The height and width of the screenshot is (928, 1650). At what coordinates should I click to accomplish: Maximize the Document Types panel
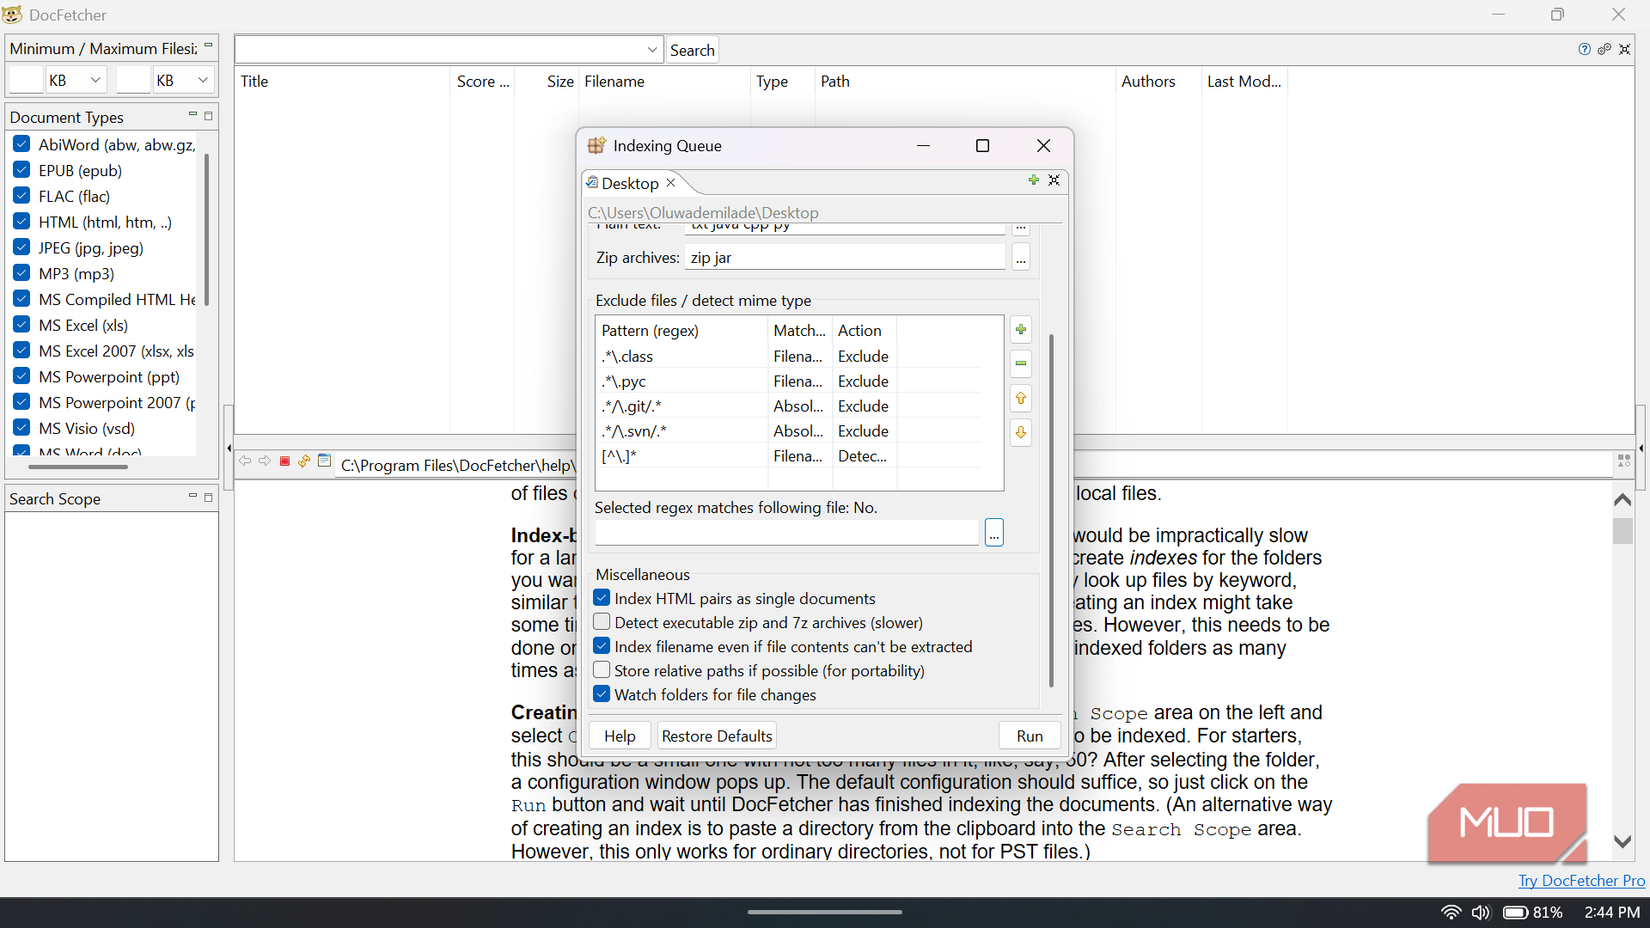(x=208, y=116)
